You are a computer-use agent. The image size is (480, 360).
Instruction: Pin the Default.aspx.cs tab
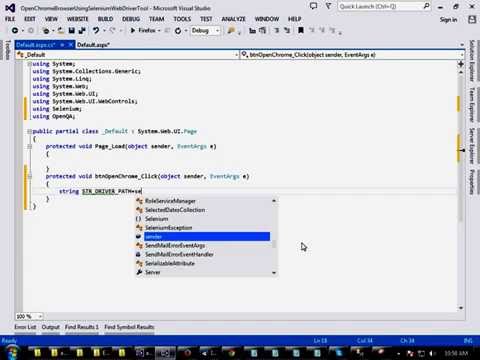pyautogui.click(x=62, y=45)
